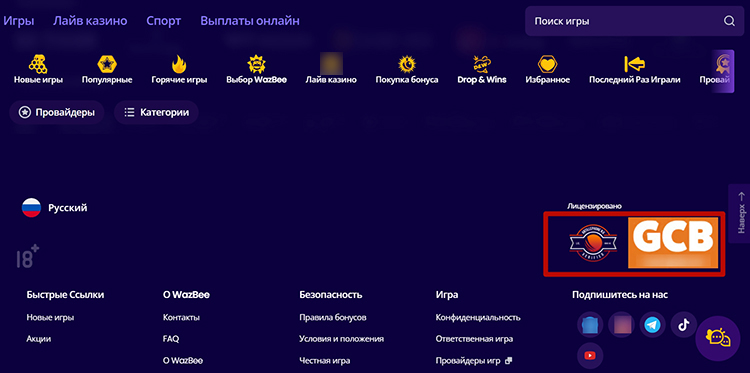Open the Спорт menu item
The width and height of the screenshot is (750, 373).
coord(164,21)
